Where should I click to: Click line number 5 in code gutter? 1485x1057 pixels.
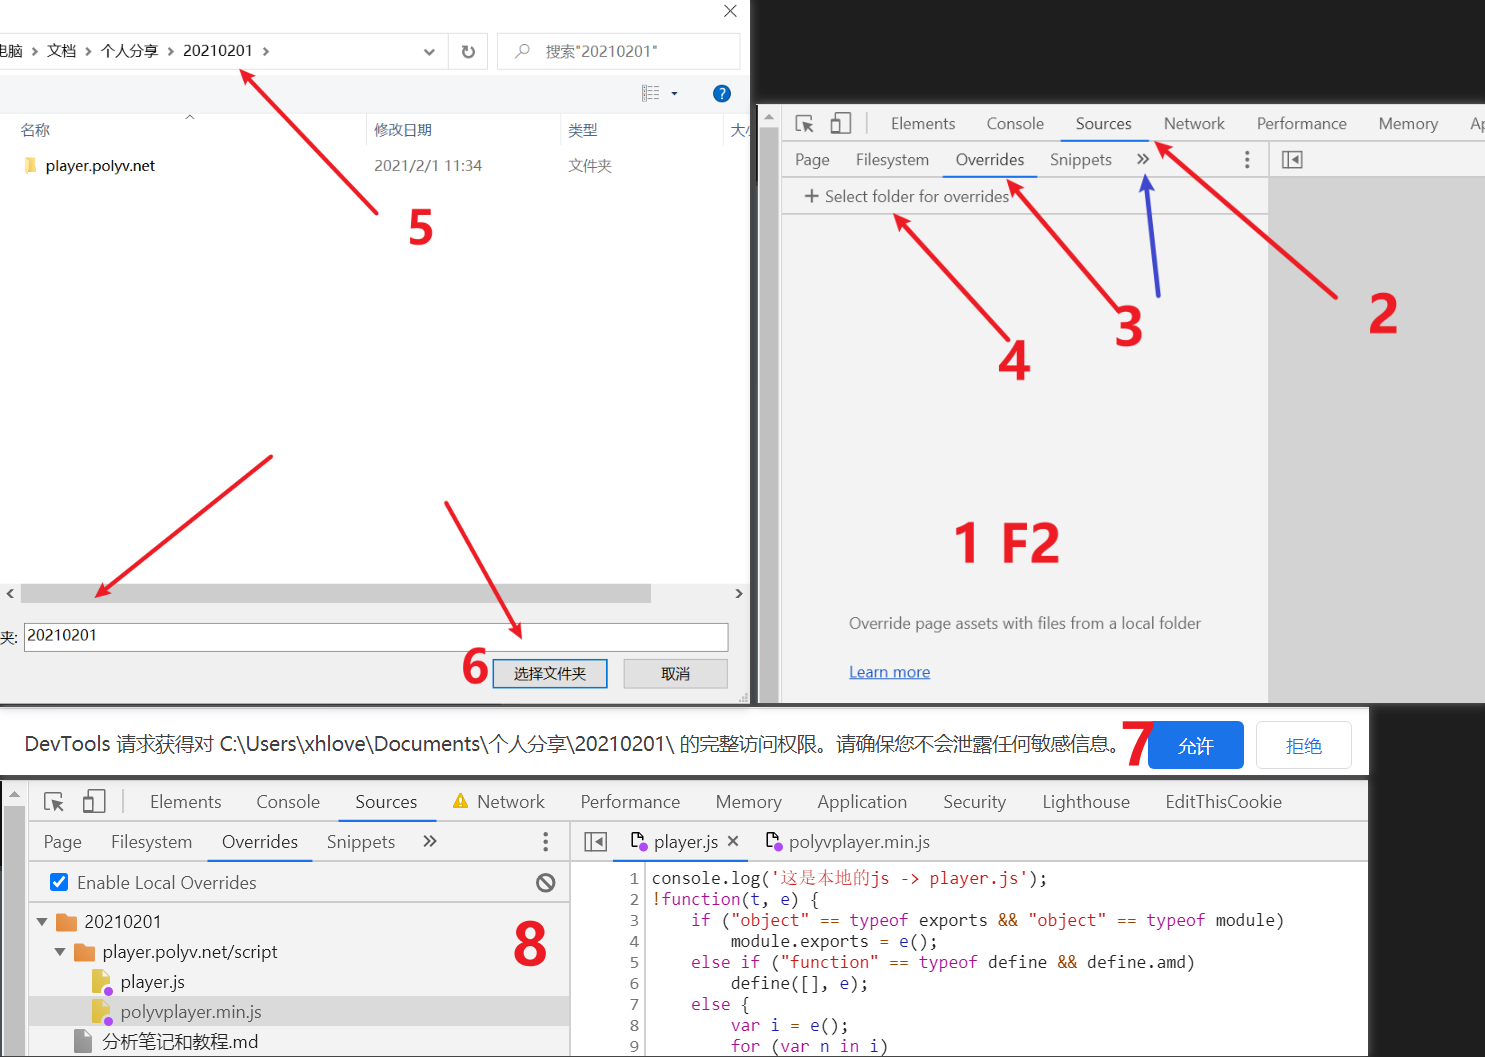point(634,963)
